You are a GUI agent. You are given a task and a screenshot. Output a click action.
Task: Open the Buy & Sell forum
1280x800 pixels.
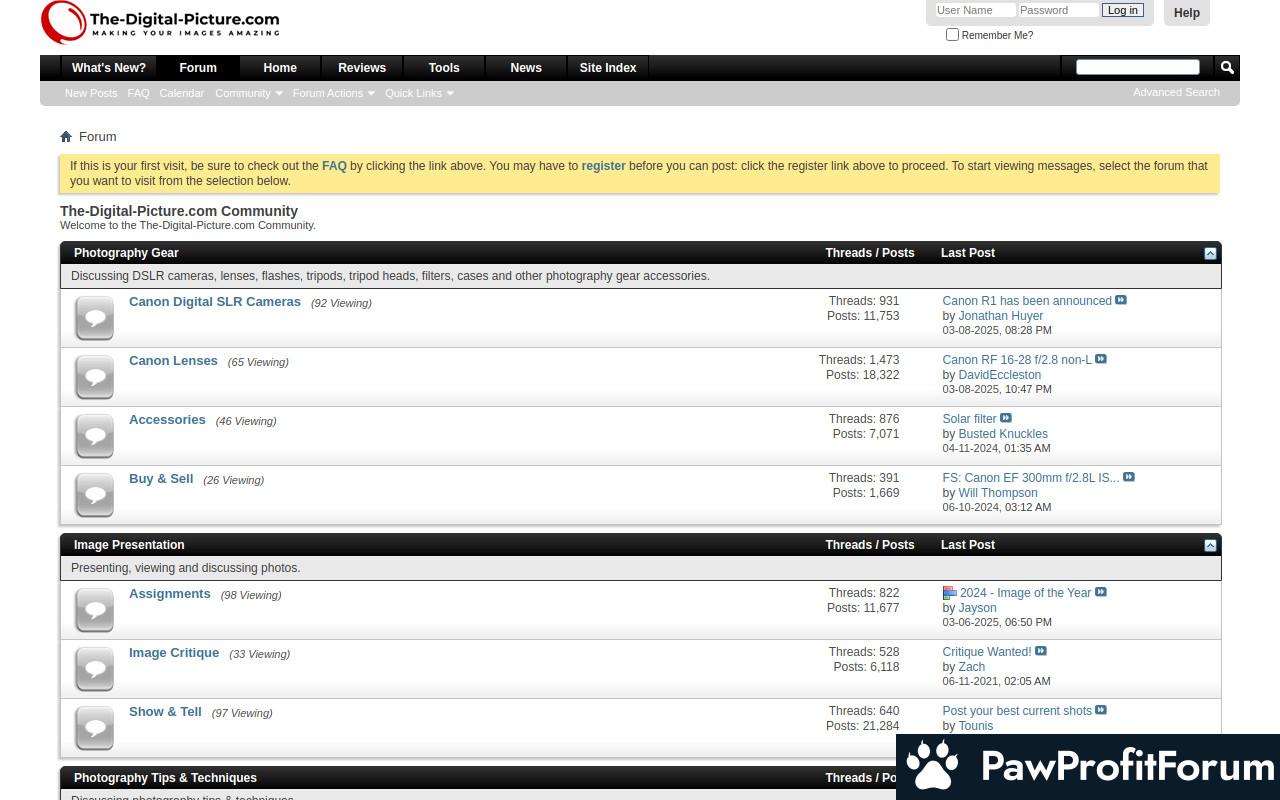[161, 479]
